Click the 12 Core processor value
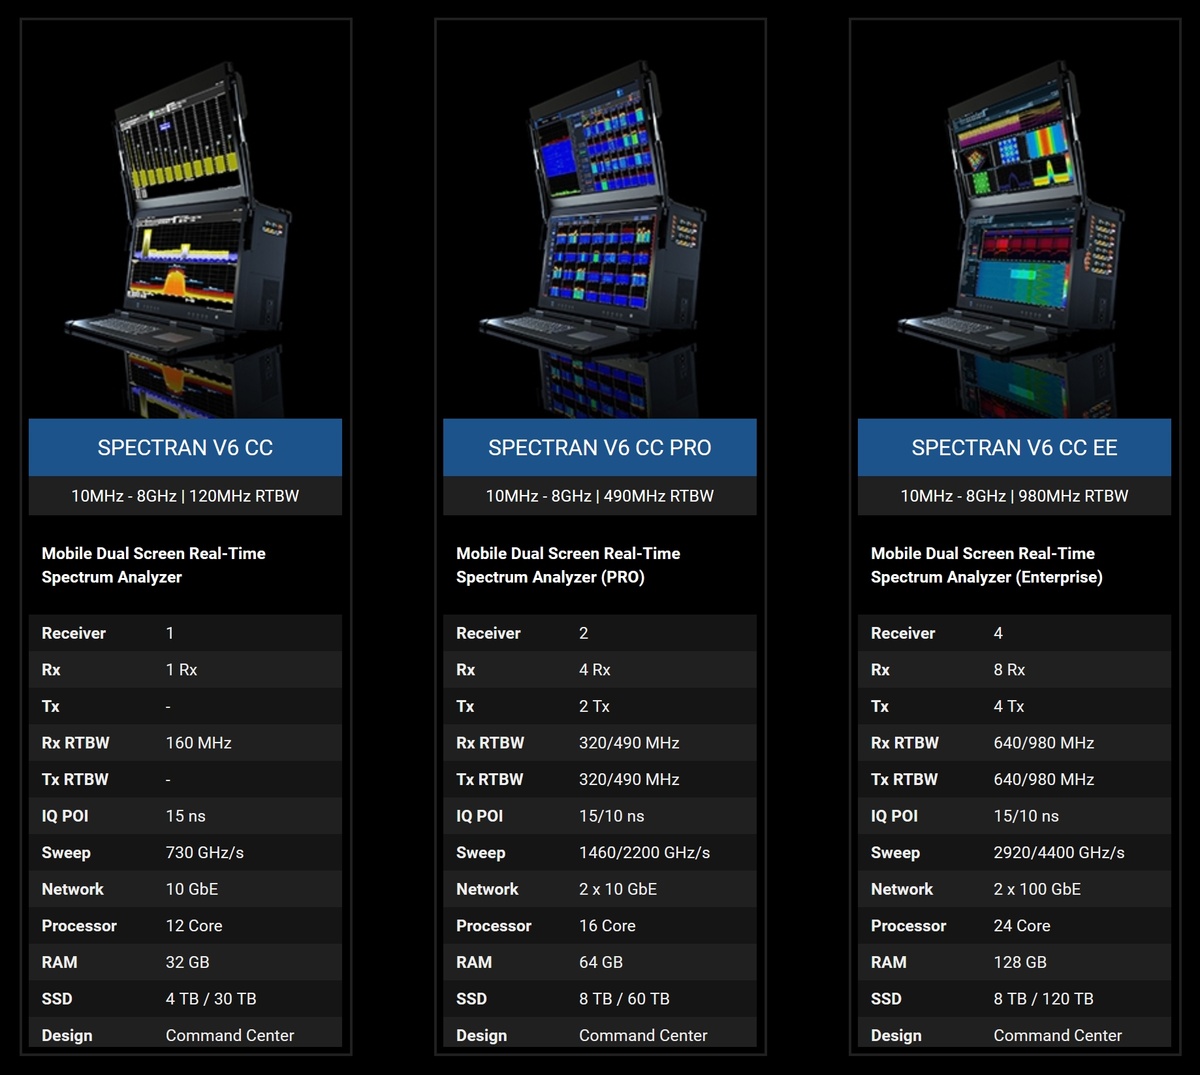The width and height of the screenshot is (1200, 1075). click(x=194, y=926)
